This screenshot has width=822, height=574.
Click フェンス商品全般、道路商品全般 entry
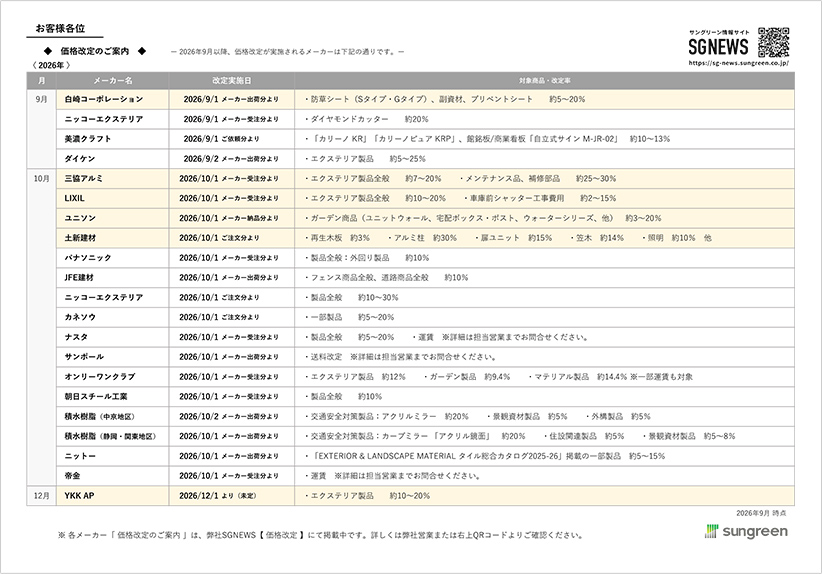point(386,277)
